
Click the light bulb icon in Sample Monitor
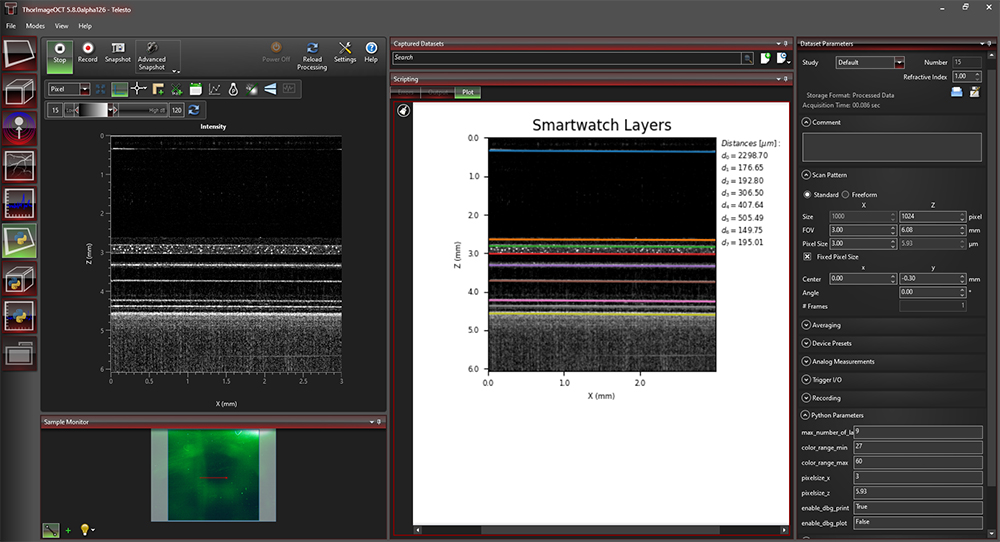click(x=85, y=529)
